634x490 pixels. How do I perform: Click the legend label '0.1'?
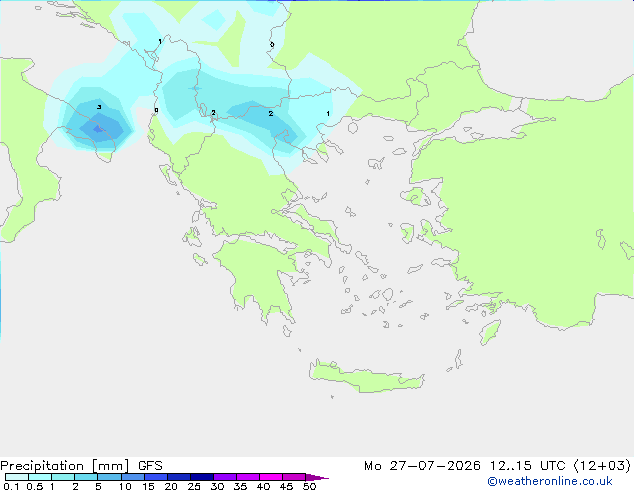[x=11, y=486]
